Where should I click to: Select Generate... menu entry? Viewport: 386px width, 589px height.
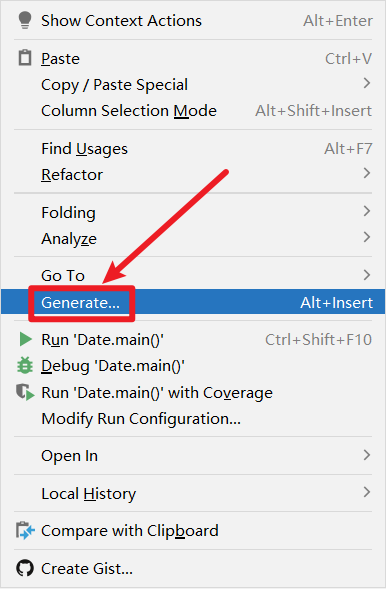(x=193, y=302)
